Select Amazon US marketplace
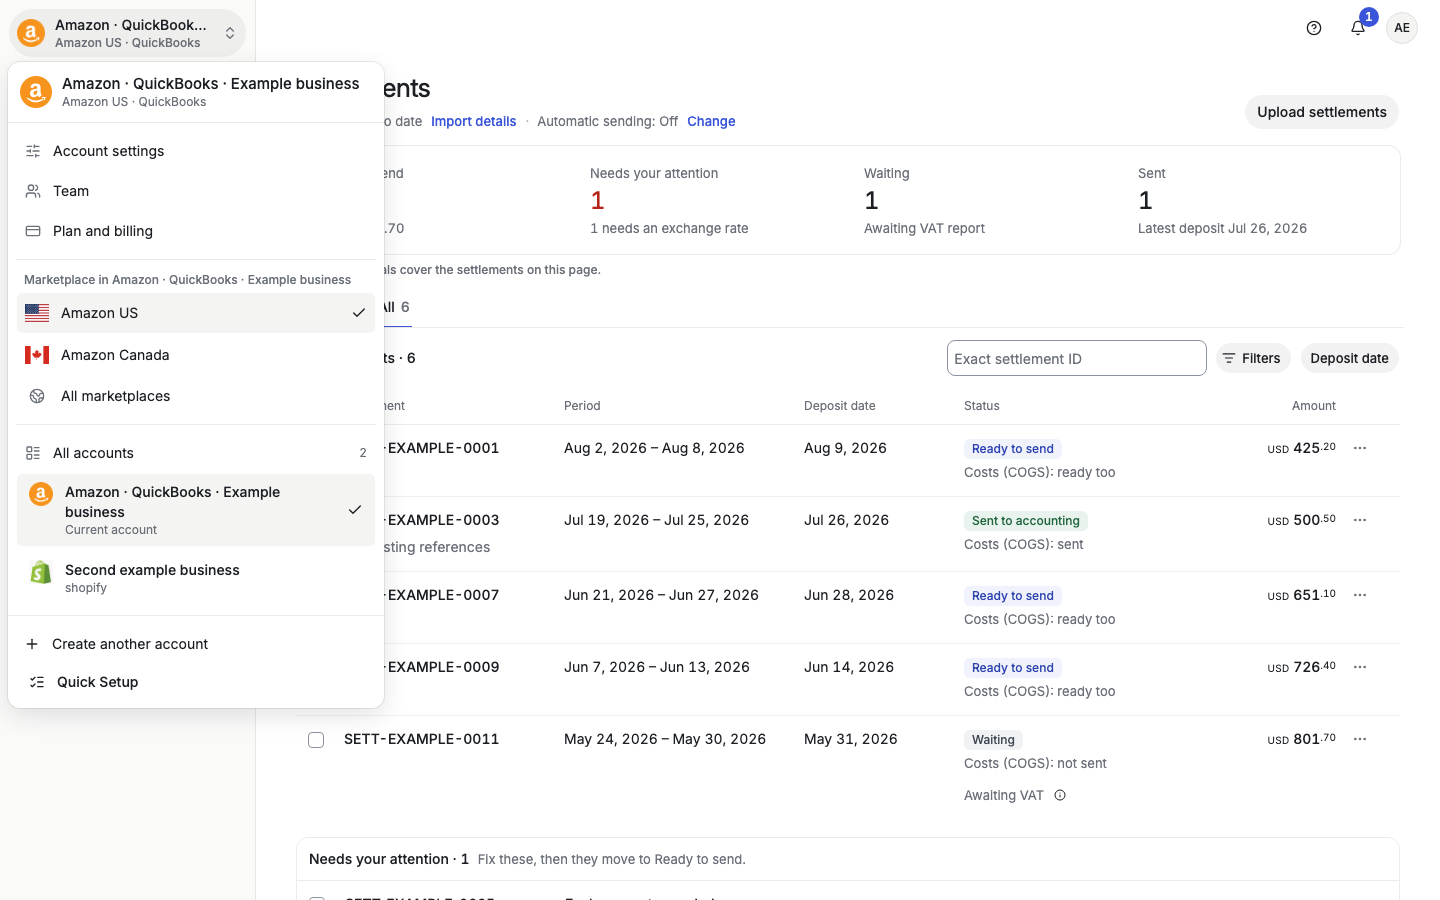The width and height of the screenshot is (1440, 900). [x=196, y=313]
